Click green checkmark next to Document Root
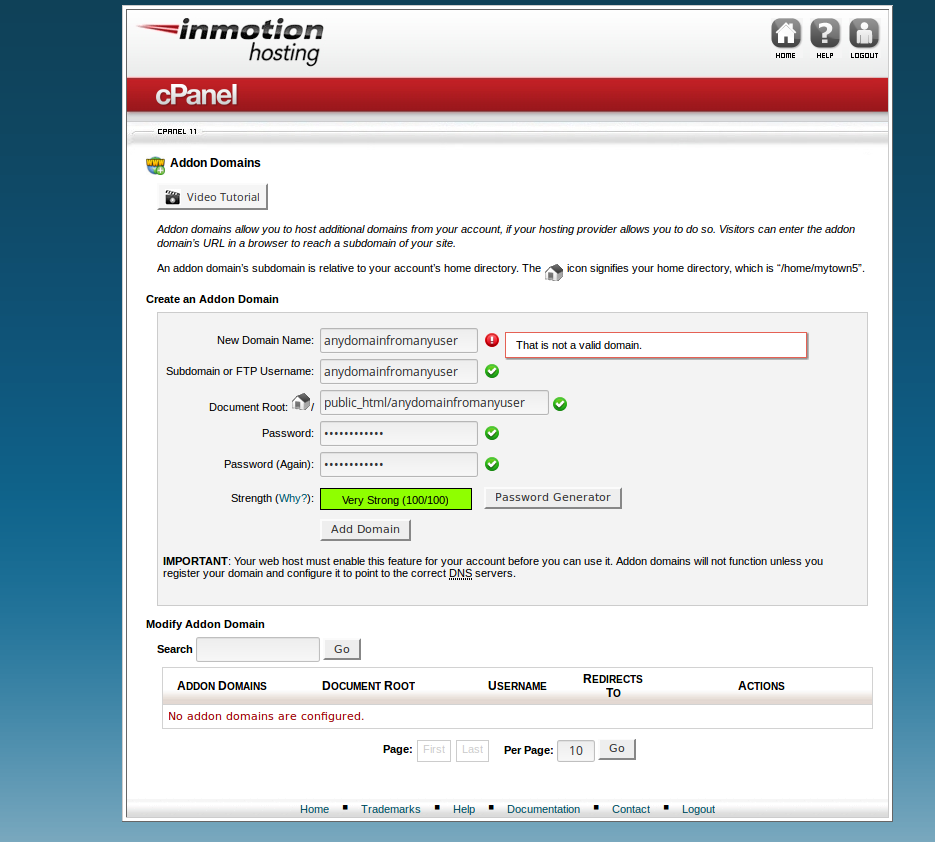The width and height of the screenshot is (935, 842). (x=560, y=404)
